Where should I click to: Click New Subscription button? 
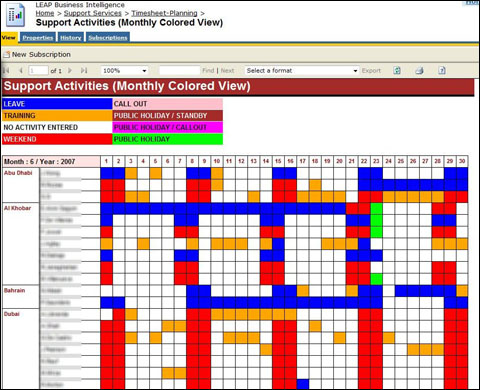click(37, 54)
